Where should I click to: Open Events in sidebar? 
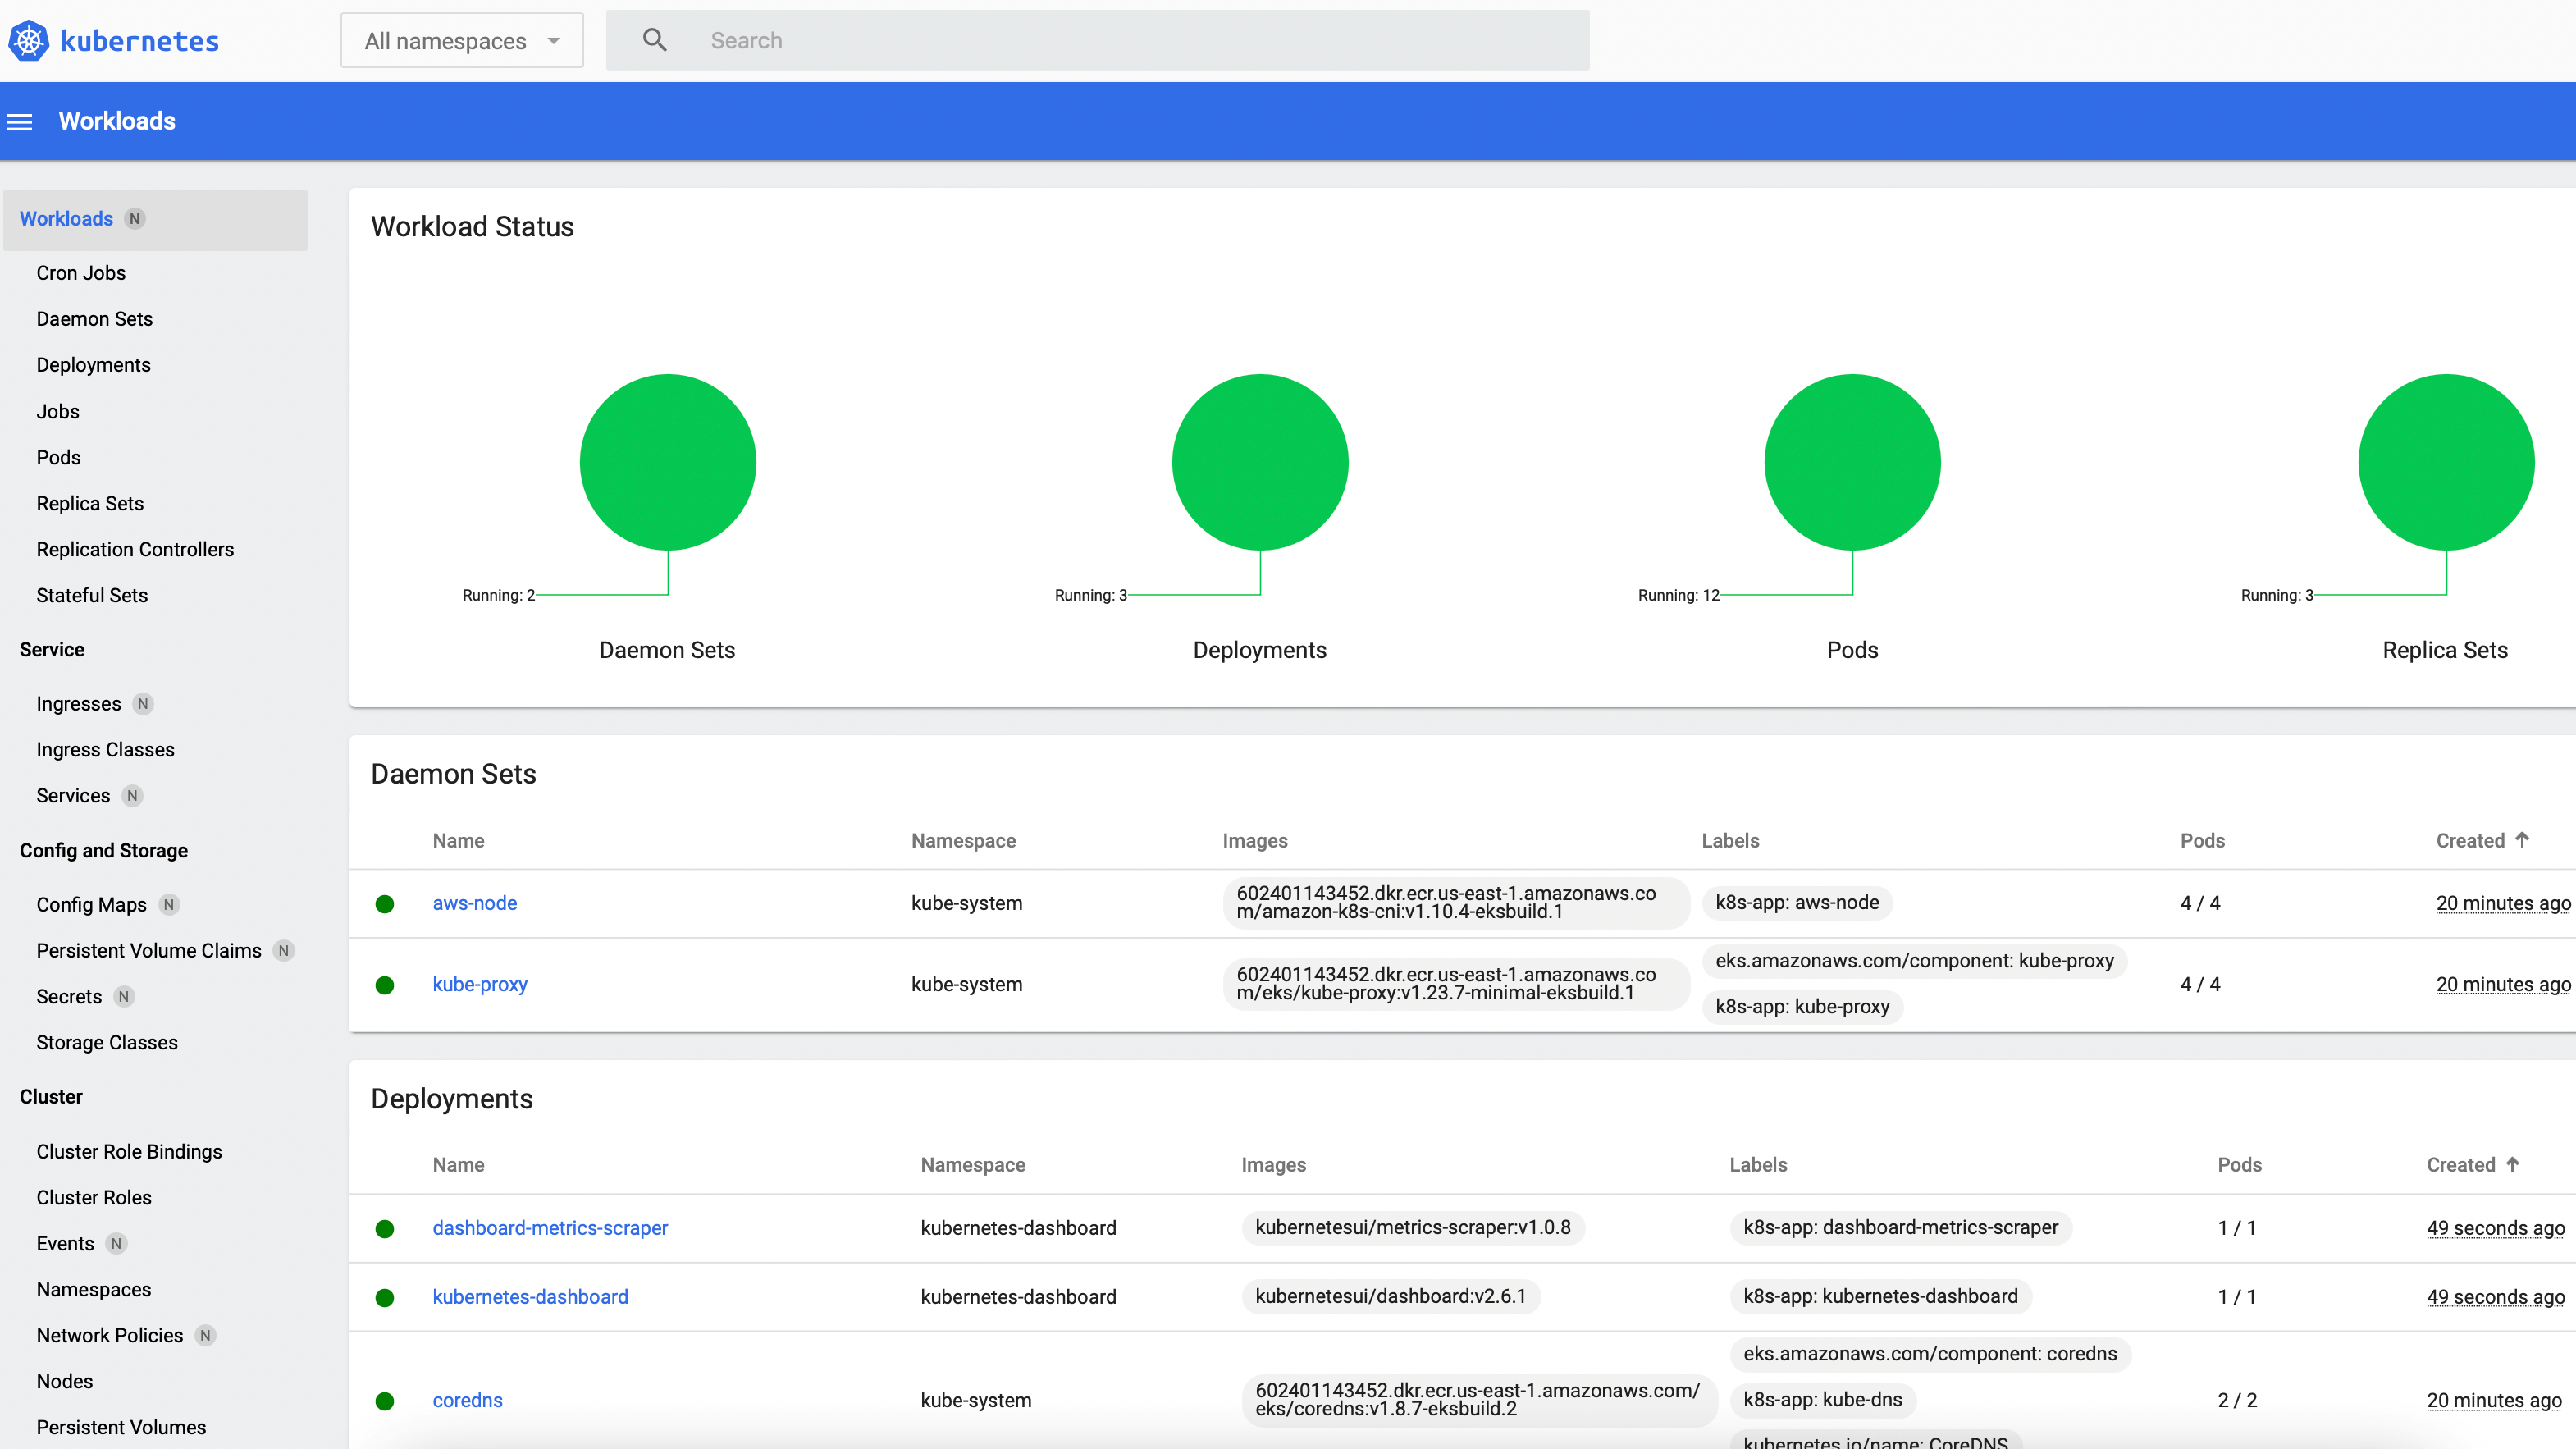[65, 1244]
